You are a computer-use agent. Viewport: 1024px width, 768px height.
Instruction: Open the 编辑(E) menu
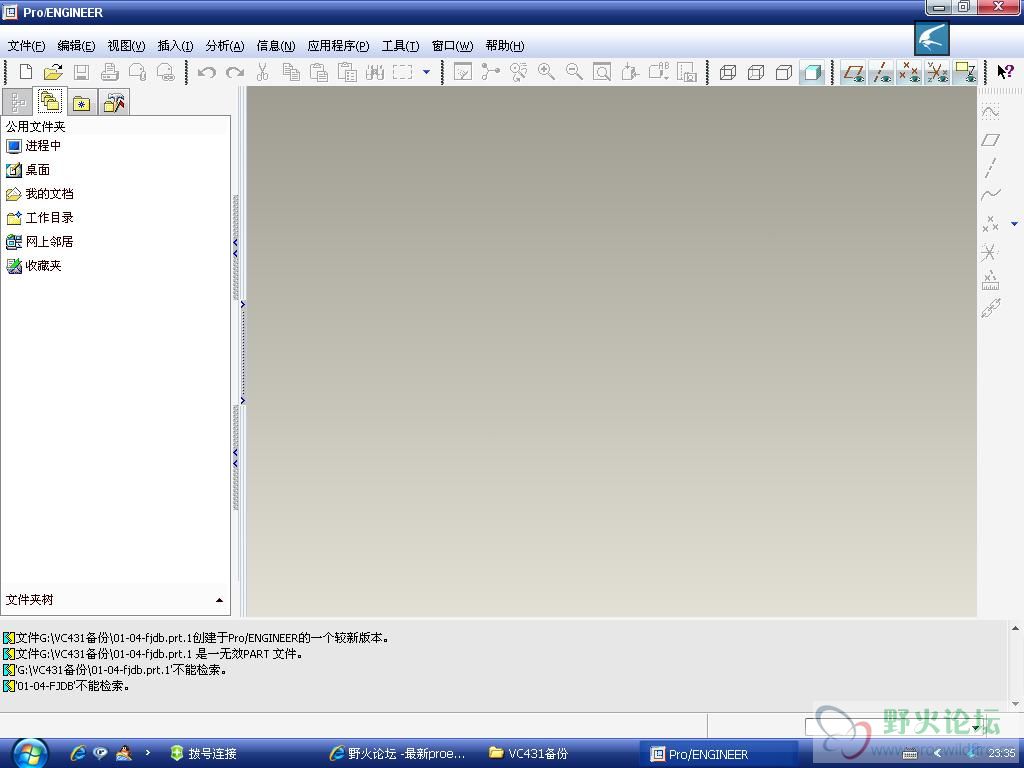[x=76, y=46]
